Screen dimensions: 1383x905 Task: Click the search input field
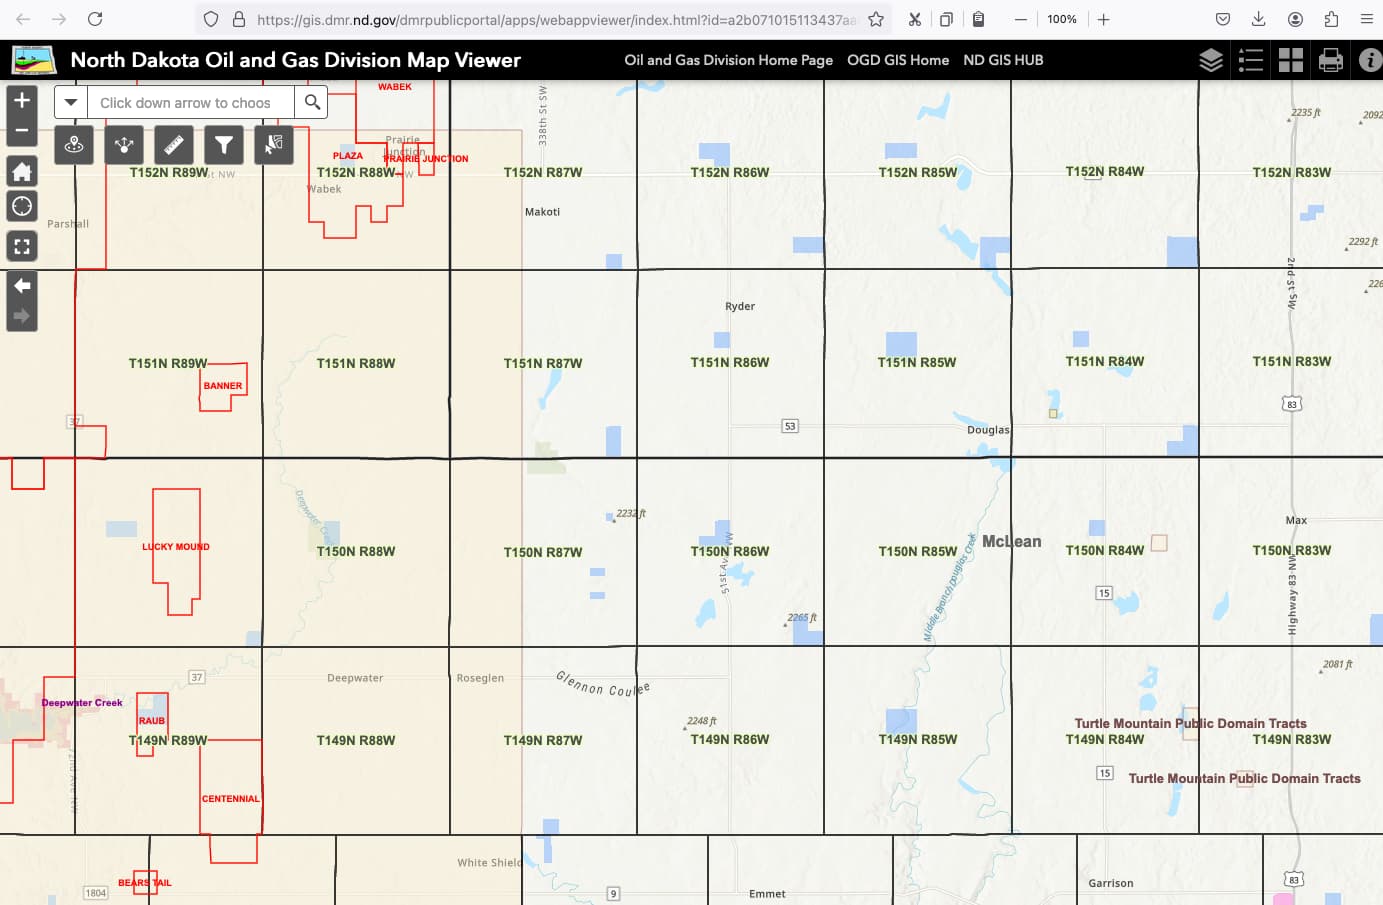(x=191, y=102)
